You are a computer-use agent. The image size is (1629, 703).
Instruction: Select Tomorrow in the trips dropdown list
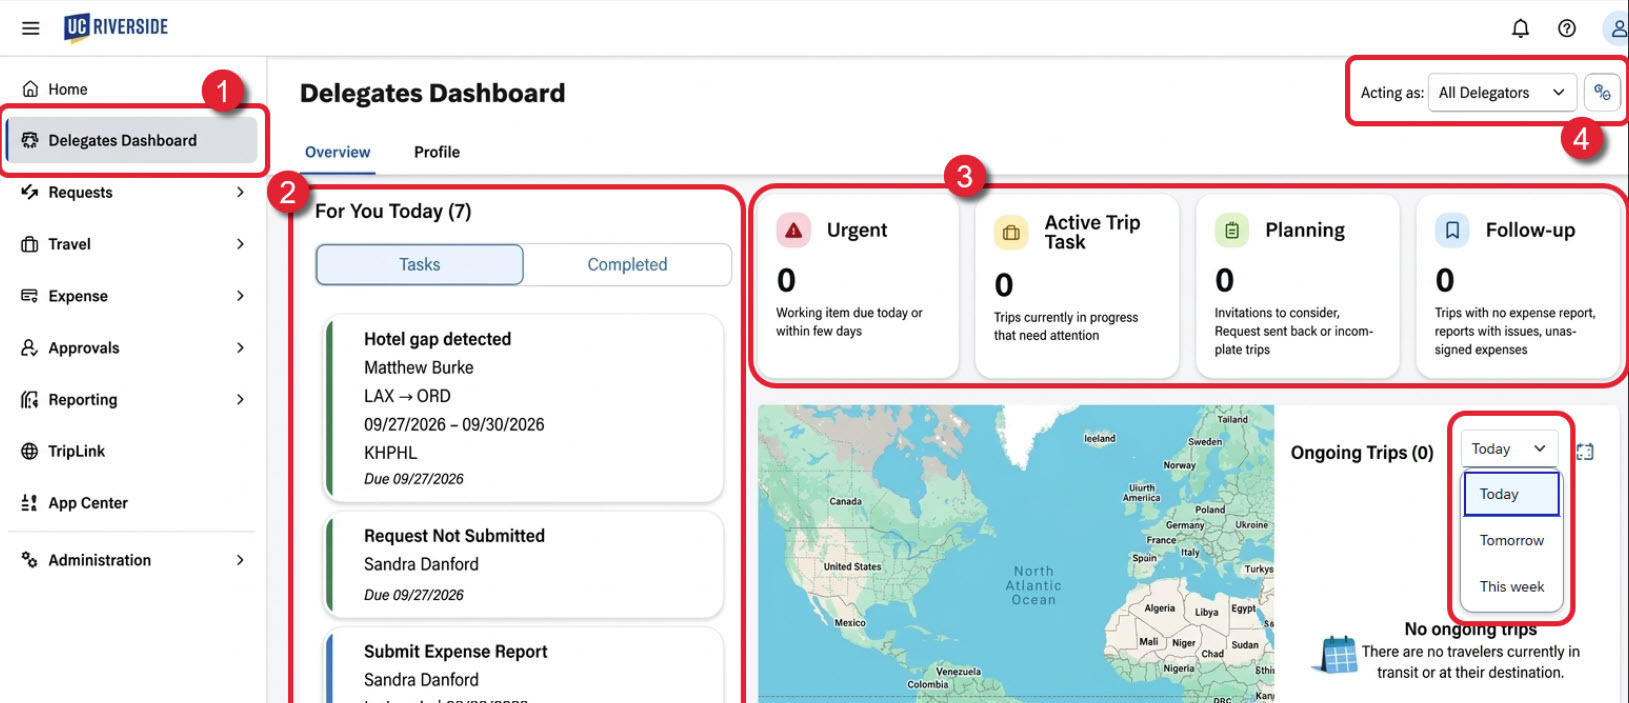(x=1511, y=540)
